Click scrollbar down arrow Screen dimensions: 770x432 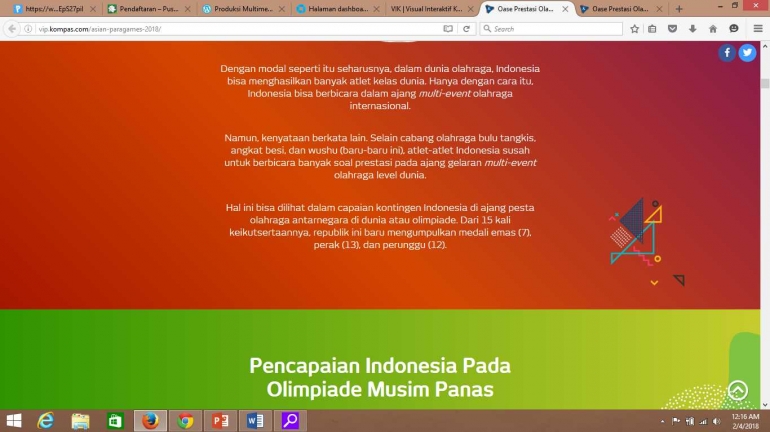coord(765,405)
